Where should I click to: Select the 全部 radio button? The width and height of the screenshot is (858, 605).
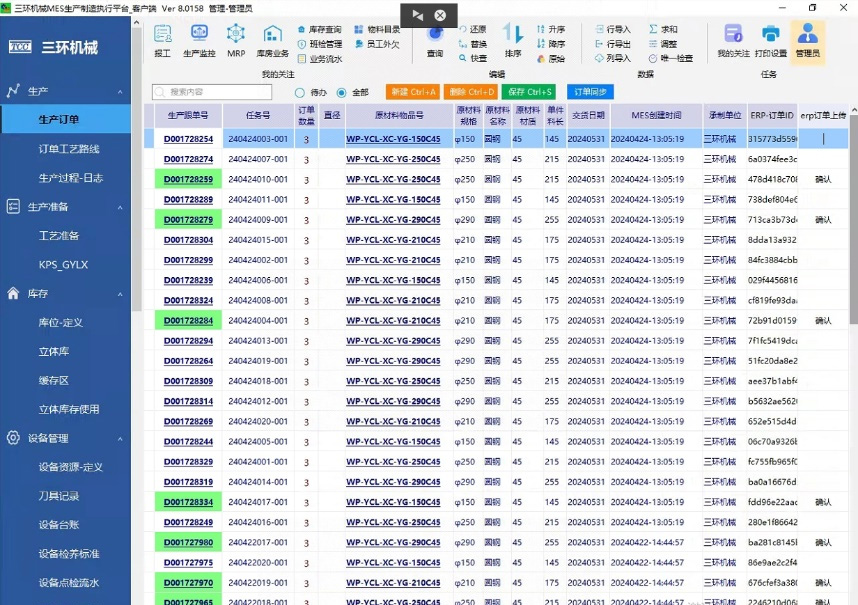pos(341,92)
